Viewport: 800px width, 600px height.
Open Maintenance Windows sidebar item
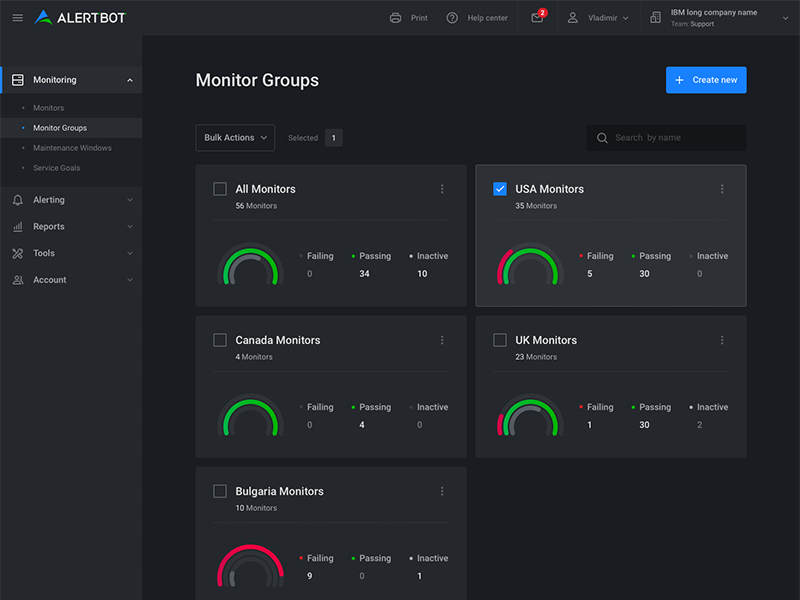tap(72, 148)
